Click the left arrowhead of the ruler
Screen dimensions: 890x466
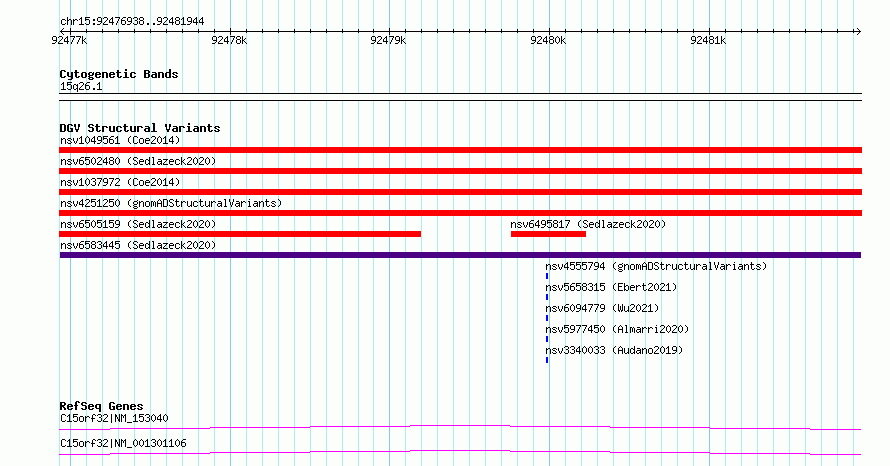click(63, 32)
